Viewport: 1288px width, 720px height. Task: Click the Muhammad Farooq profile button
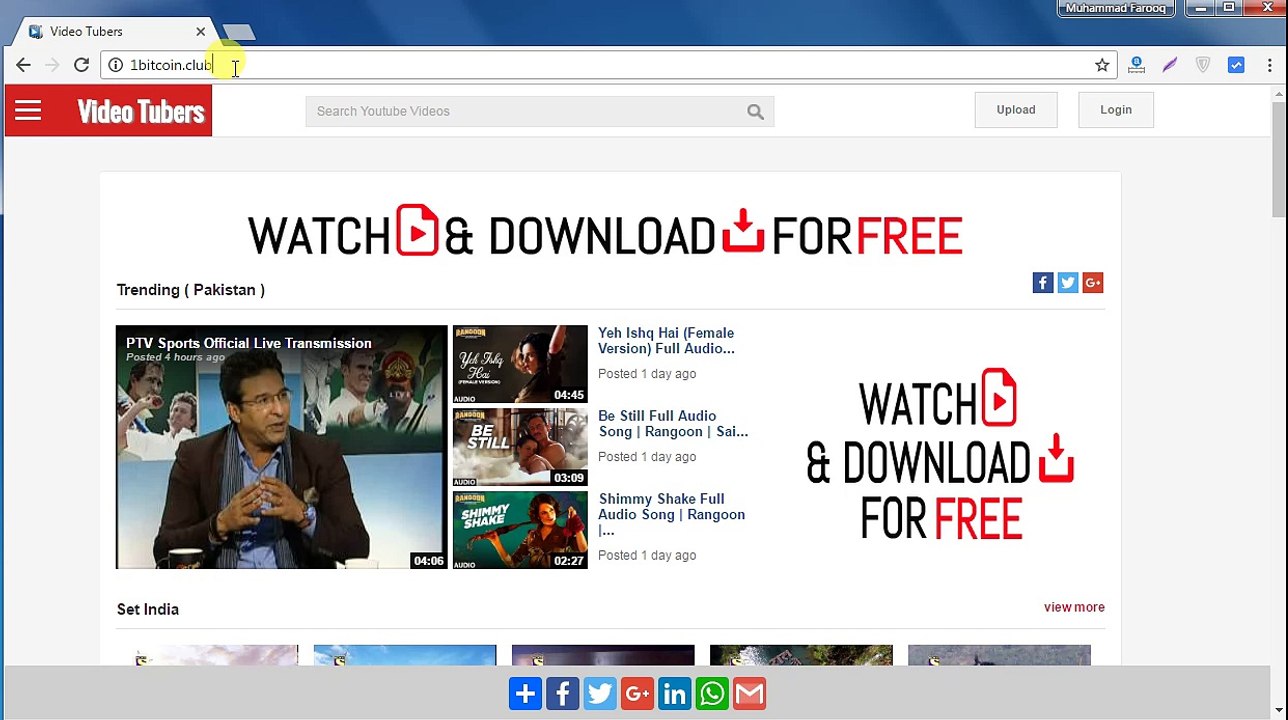(x=1116, y=8)
